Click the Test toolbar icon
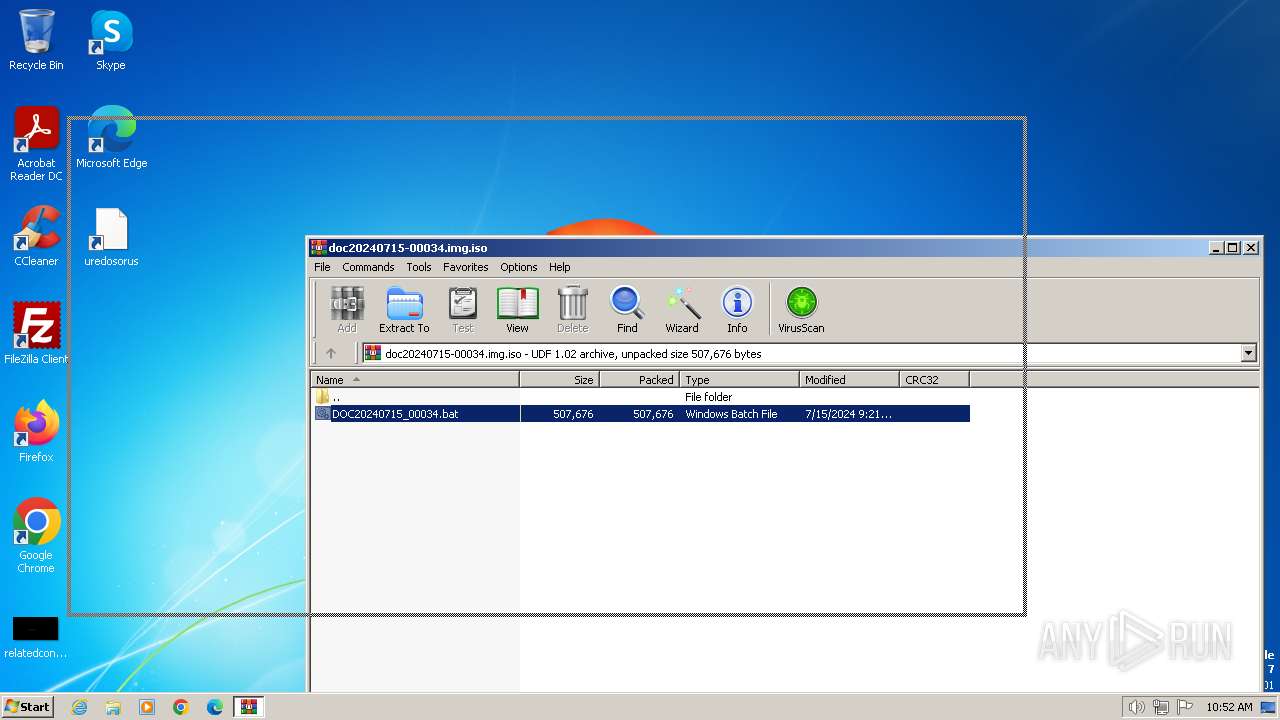This screenshot has width=1280, height=720. (x=462, y=309)
